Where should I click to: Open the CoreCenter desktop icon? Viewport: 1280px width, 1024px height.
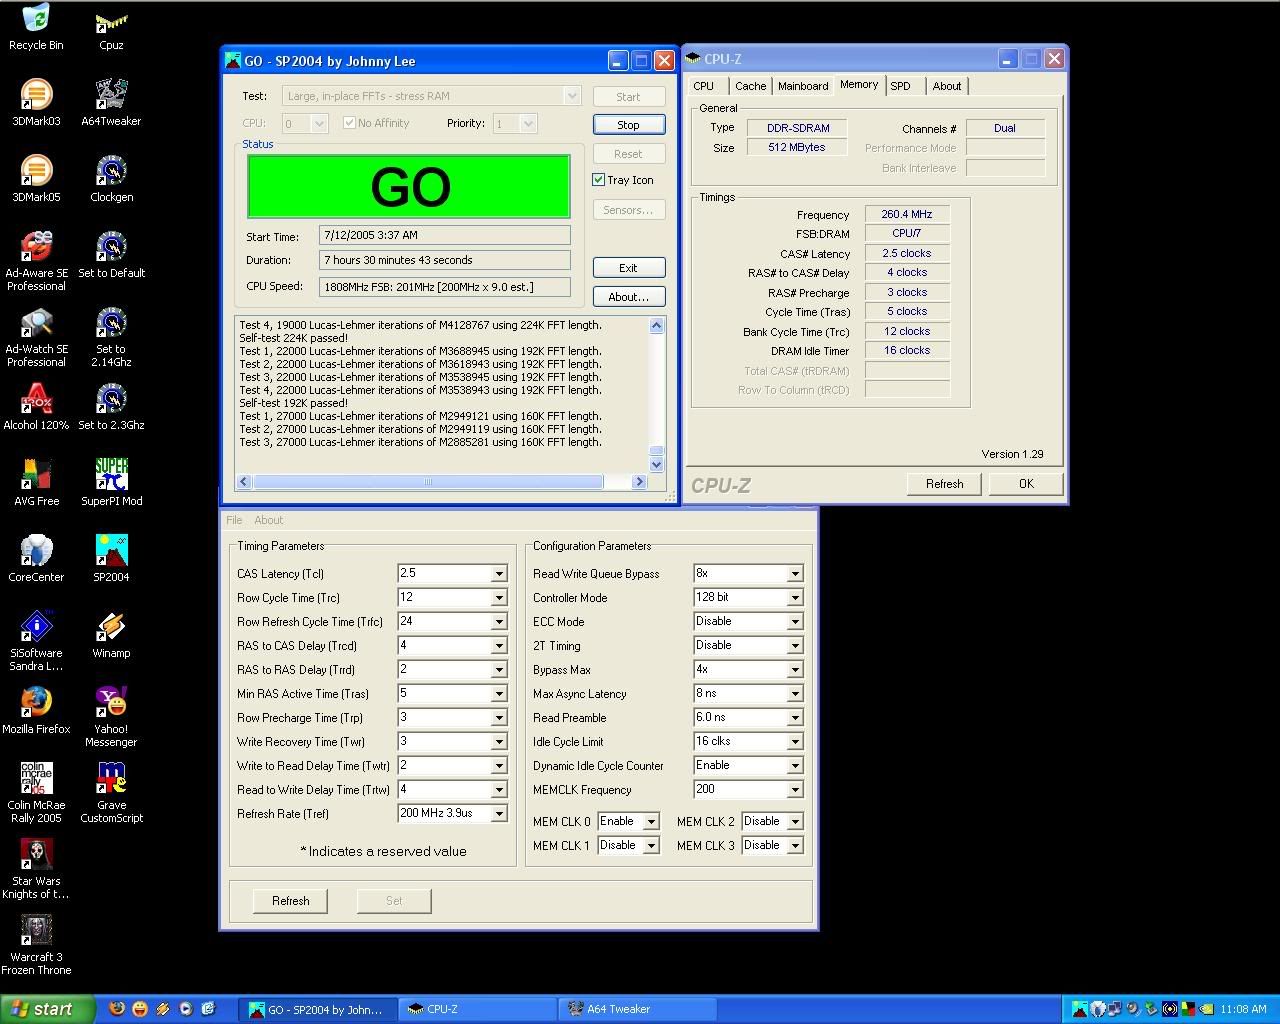click(x=36, y=552)
